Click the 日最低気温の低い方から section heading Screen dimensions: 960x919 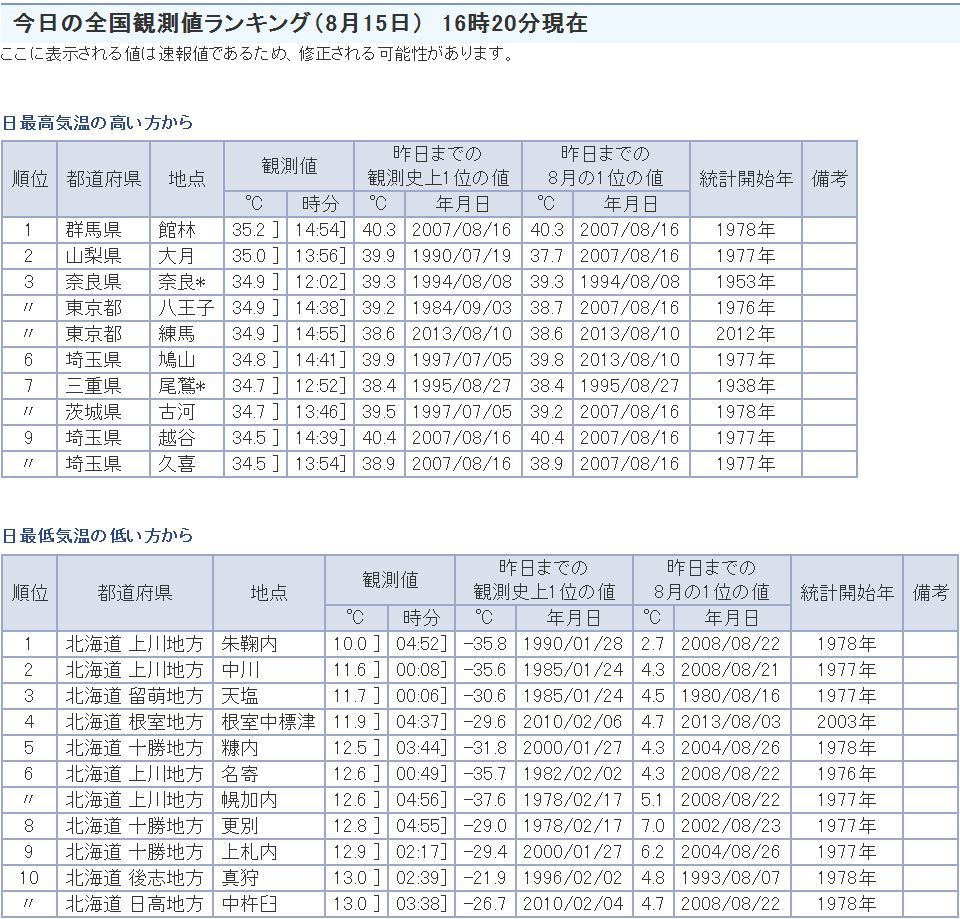tap(97, 536)
